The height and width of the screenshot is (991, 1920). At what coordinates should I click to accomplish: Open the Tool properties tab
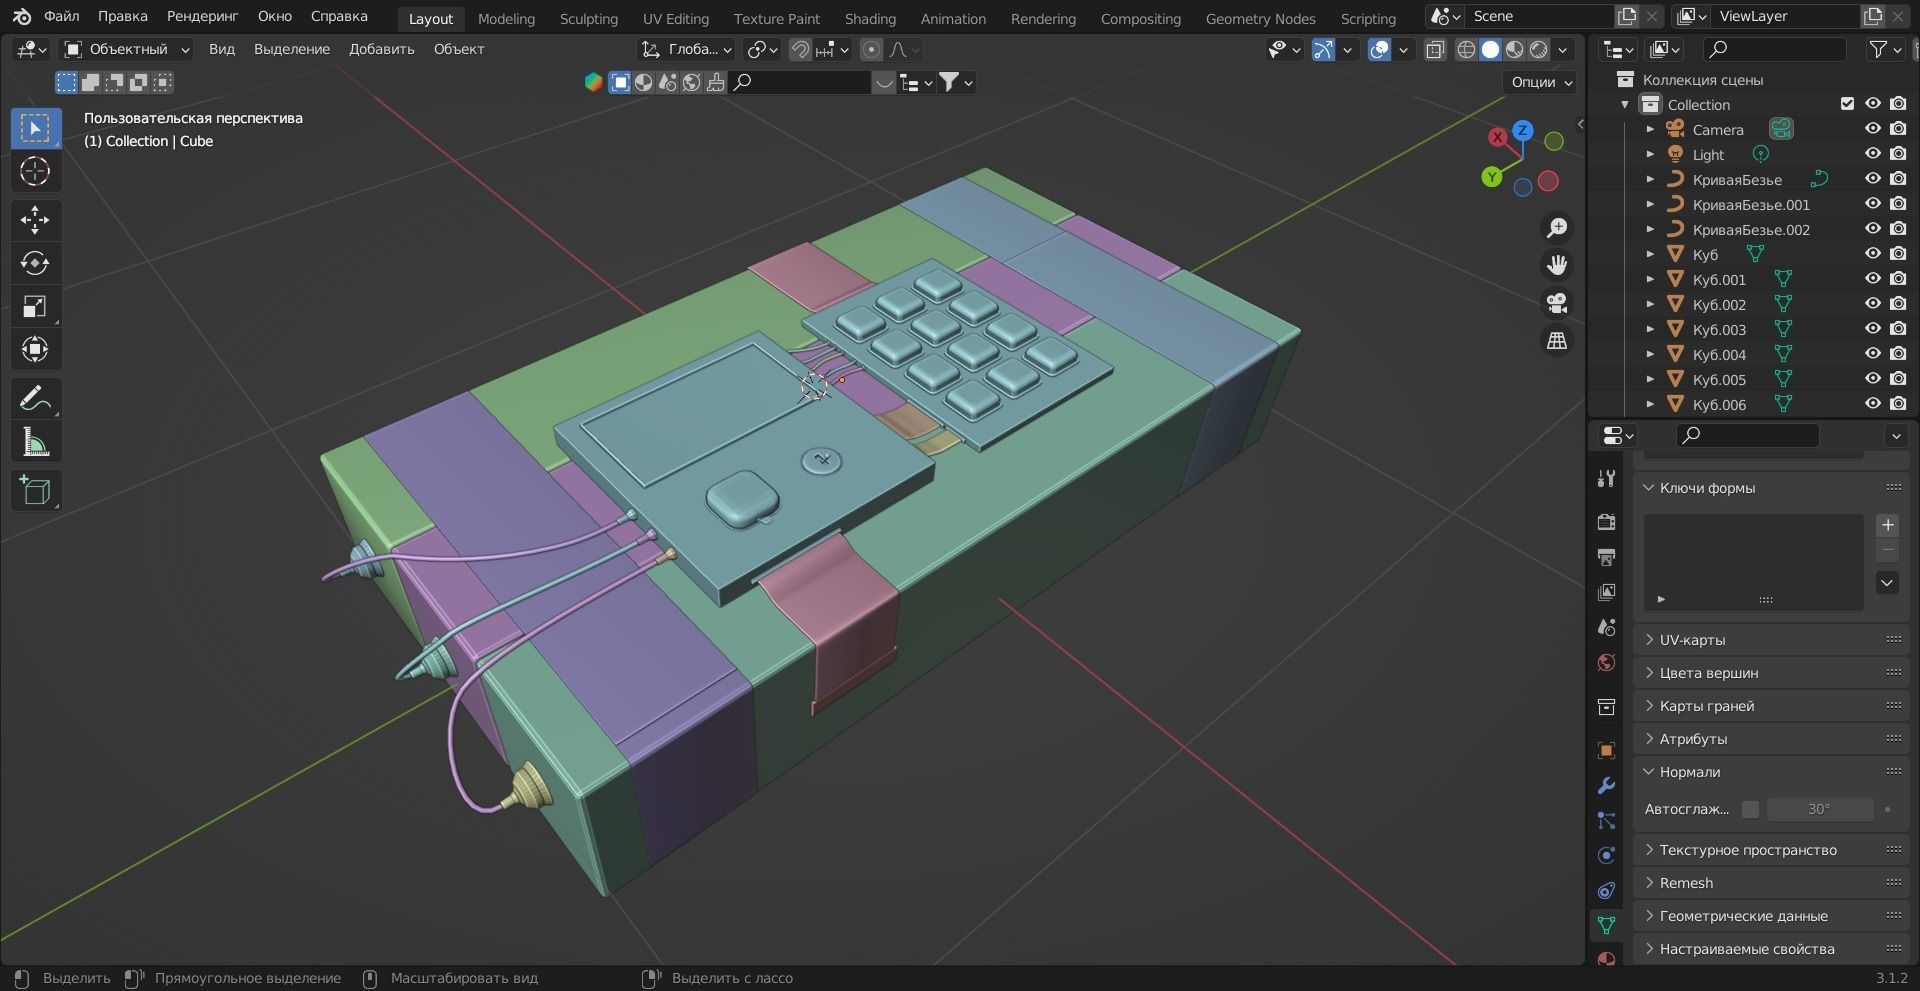pyautogui.click(x=1606, y=479)
